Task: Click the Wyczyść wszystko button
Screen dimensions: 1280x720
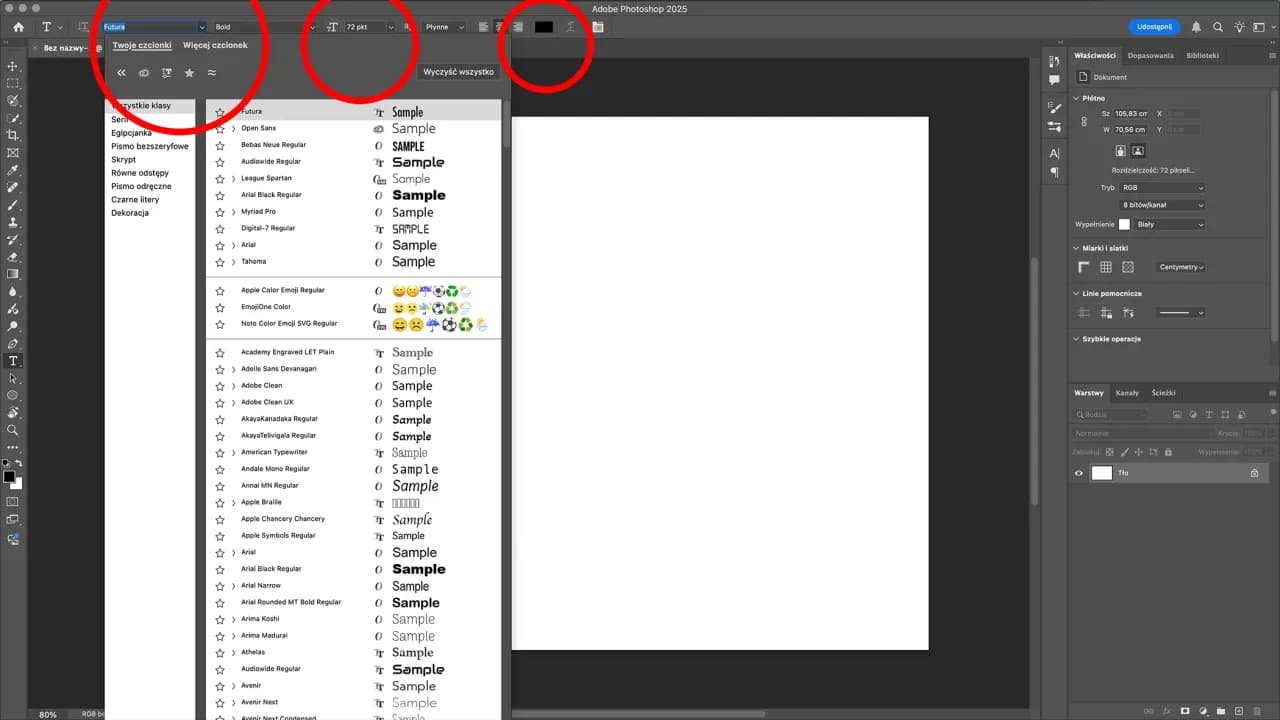Action: [x=458, y=71]
